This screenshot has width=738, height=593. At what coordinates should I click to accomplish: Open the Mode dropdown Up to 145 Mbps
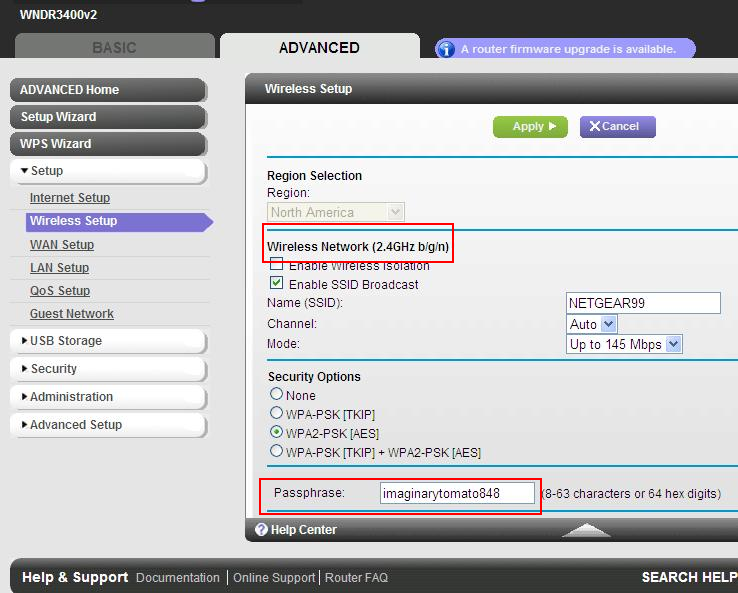tap(624, 344)
